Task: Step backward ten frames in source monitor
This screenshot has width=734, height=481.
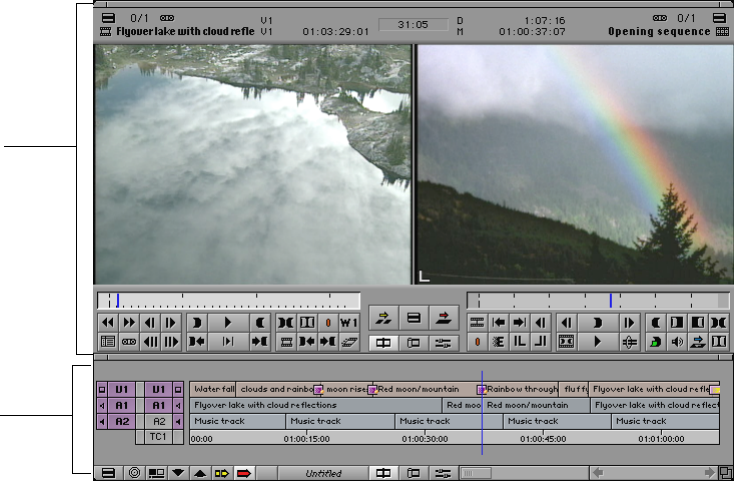Action: tap(150, 342)
